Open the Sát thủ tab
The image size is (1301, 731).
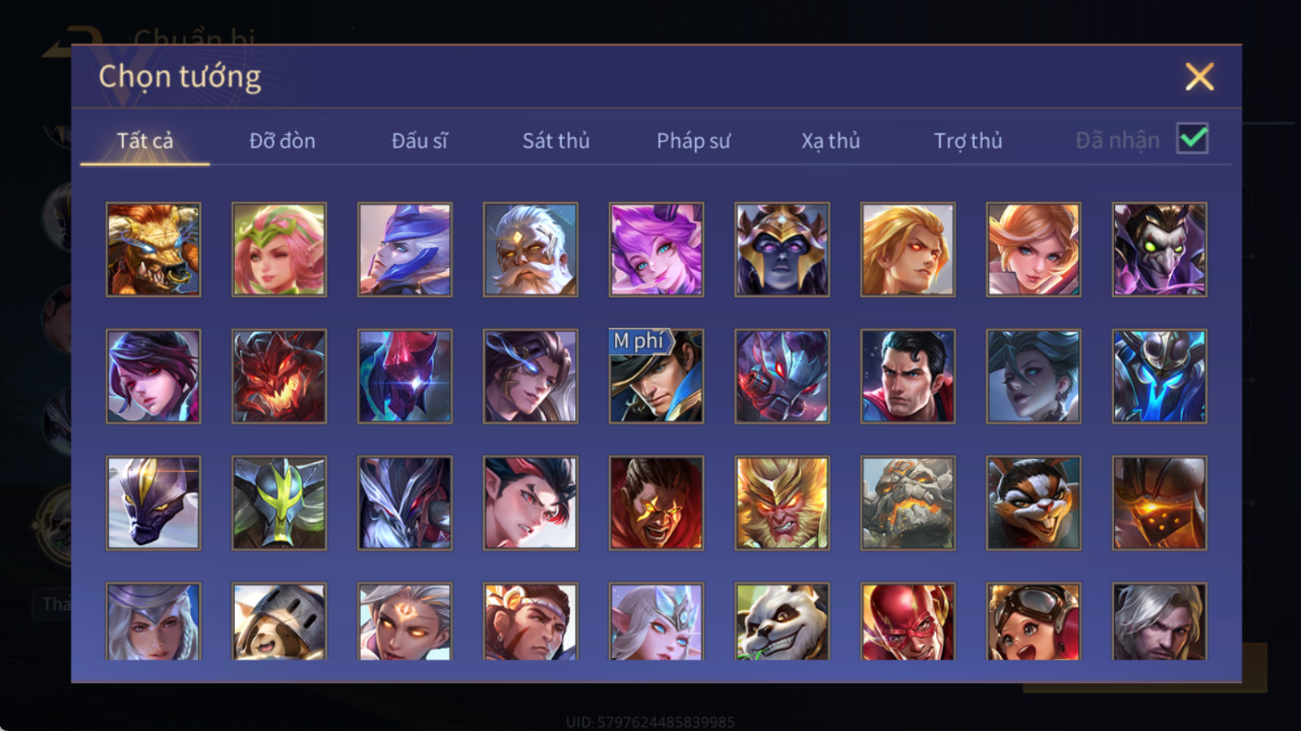pyautogui.click(x=556, y=141)
